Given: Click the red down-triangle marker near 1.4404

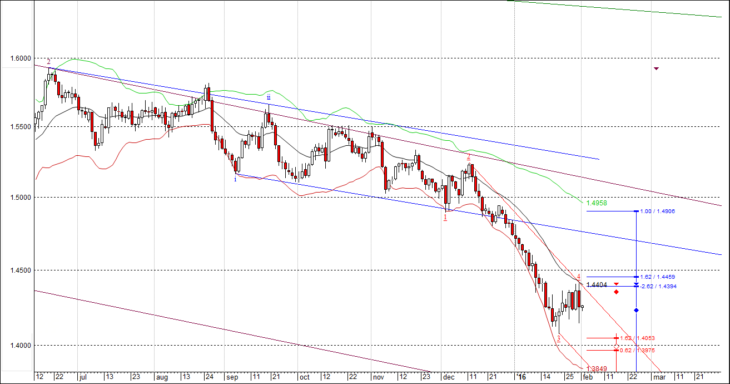Looking at the screenshot, I should [616, 284].
